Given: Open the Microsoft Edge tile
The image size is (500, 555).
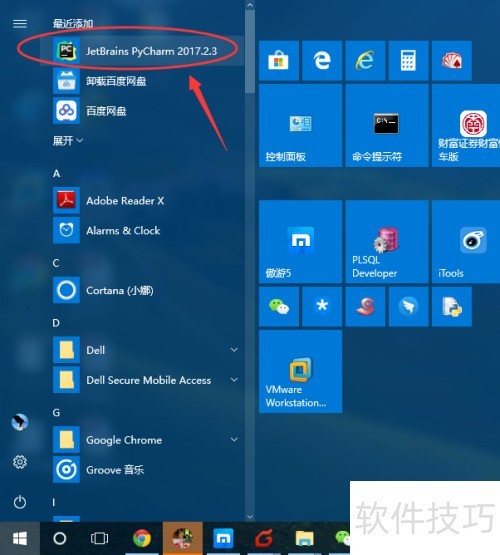Looking at the screenshot, I should [x=322, y=61].
